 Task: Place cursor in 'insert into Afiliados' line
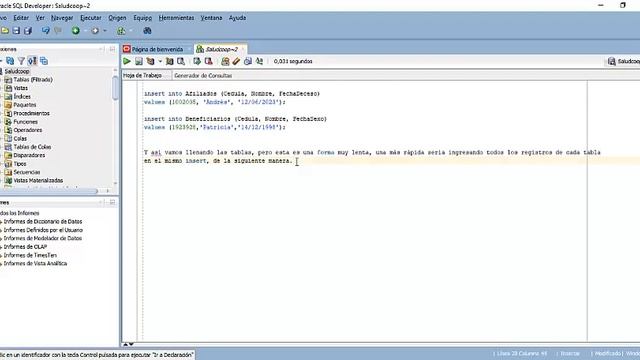[x=232, y=94]
